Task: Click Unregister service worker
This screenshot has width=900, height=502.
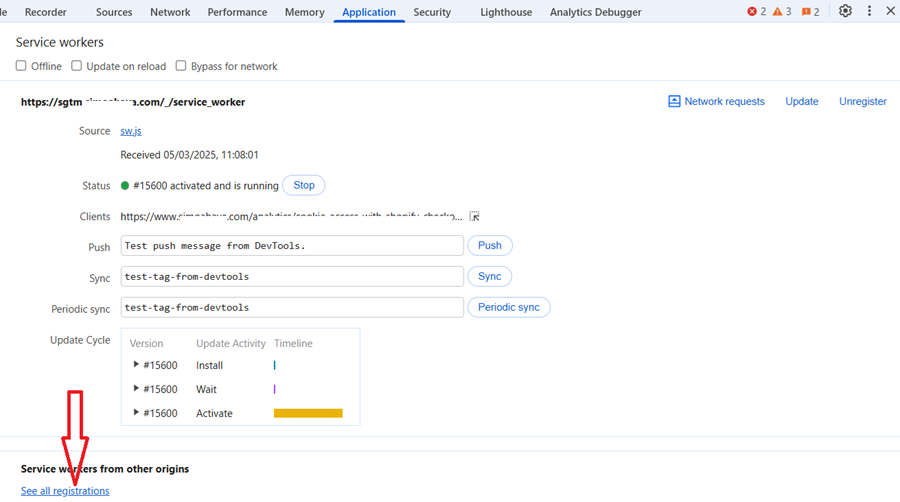Action: pyautogui.click(x=863, y=102)
